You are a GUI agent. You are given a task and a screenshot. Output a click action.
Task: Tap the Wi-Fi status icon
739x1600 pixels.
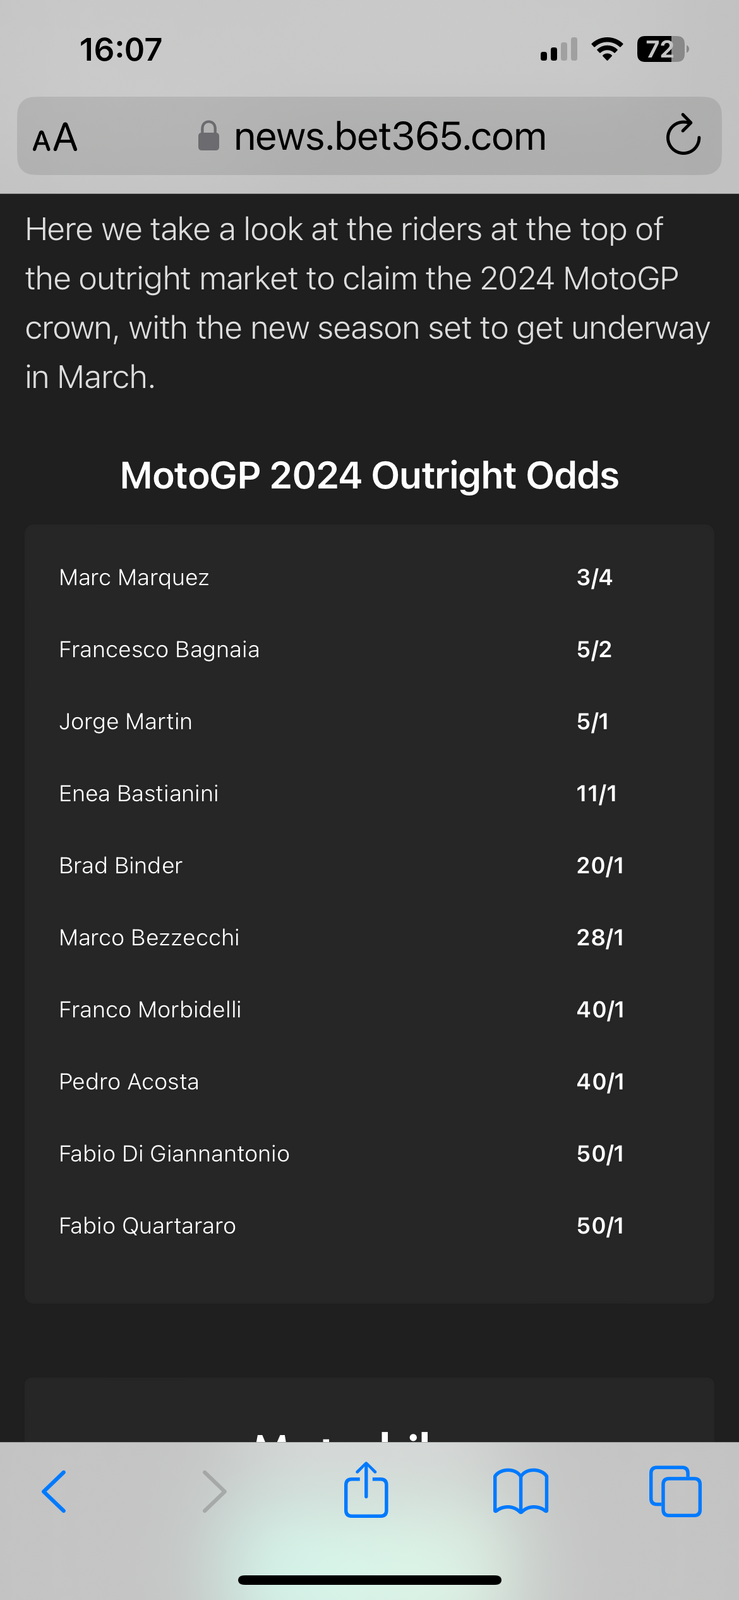pos(606,49)
